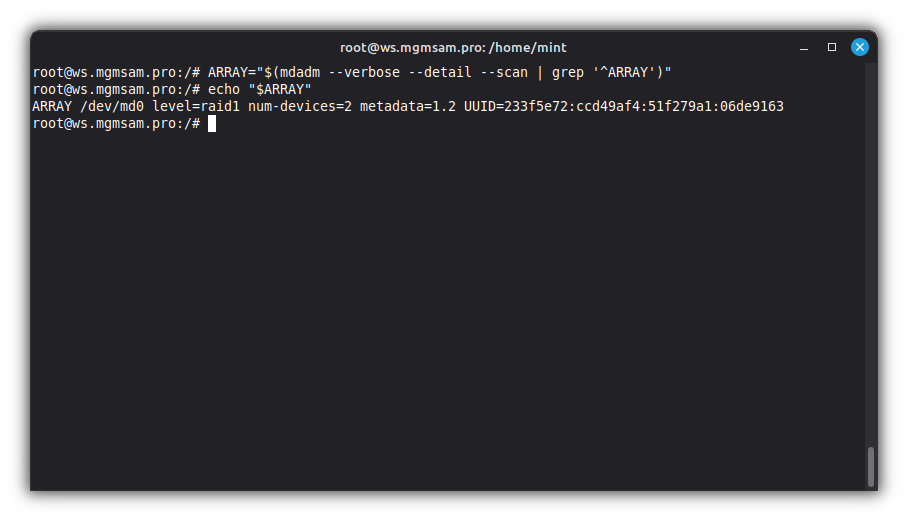
Task: Minimize the terminal window
Action: click(803, 47)
